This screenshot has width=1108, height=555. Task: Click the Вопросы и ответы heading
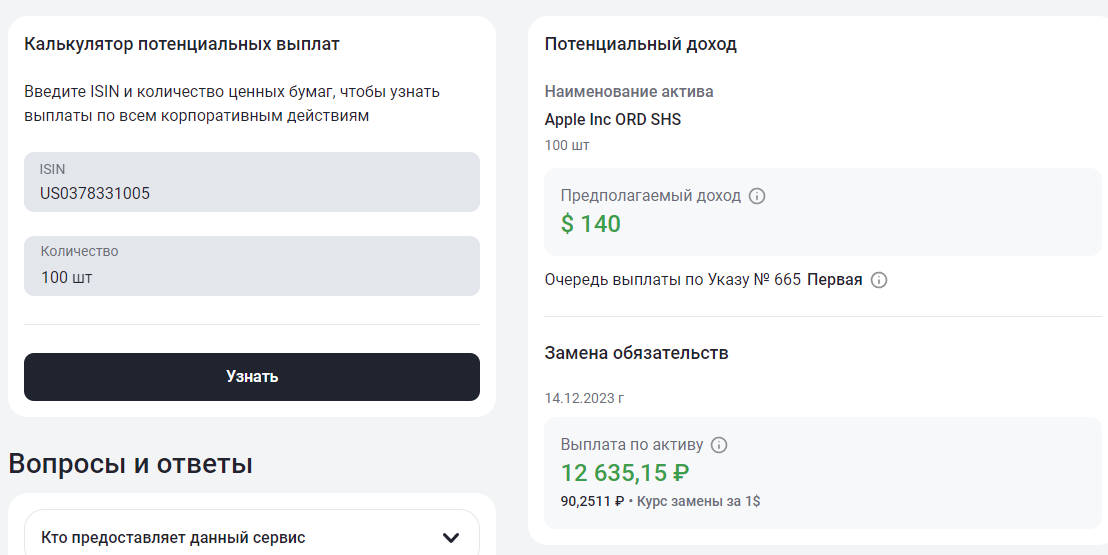[x=130, y=464]
